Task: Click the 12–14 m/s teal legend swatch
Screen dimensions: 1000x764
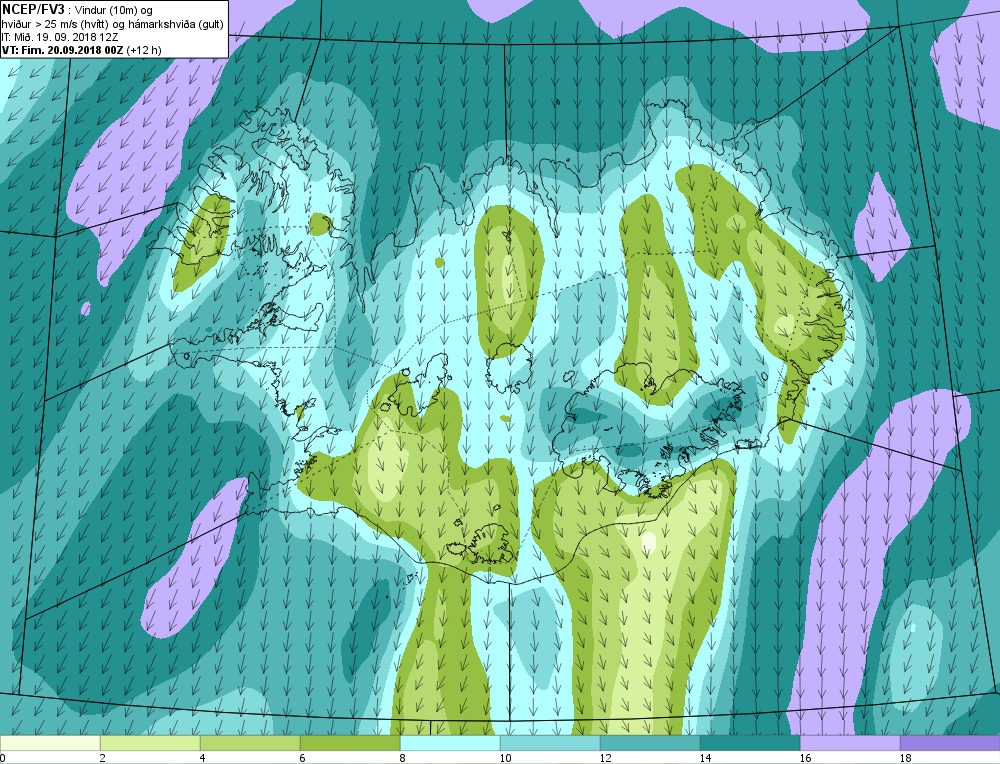Action: click(650, 743)
